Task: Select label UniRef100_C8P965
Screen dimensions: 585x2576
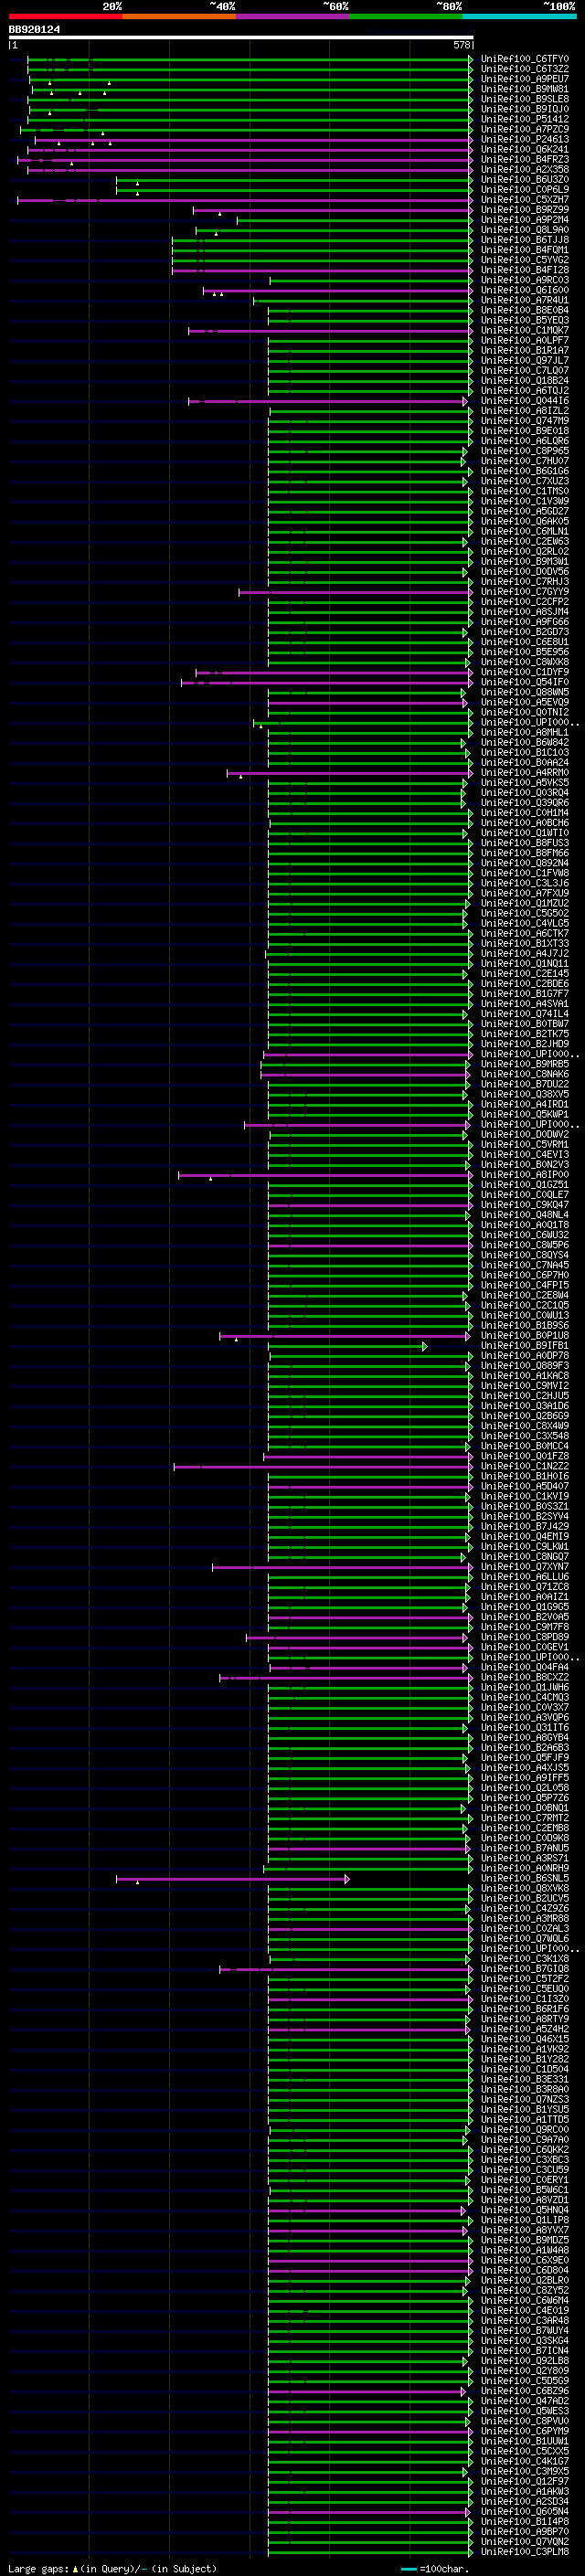Action: (524, 451)
